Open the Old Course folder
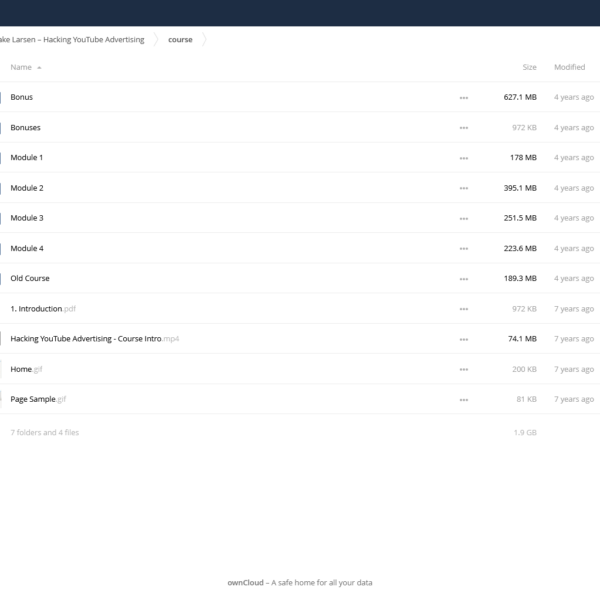 tap(30, 279)
